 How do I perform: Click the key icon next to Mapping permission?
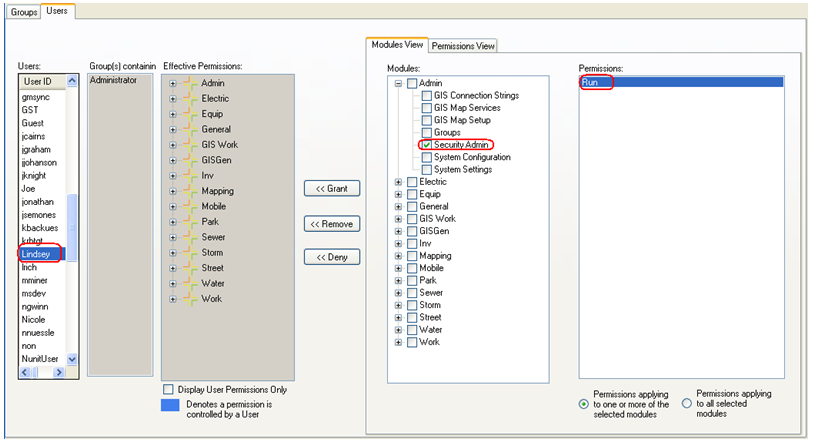[189, 191]
